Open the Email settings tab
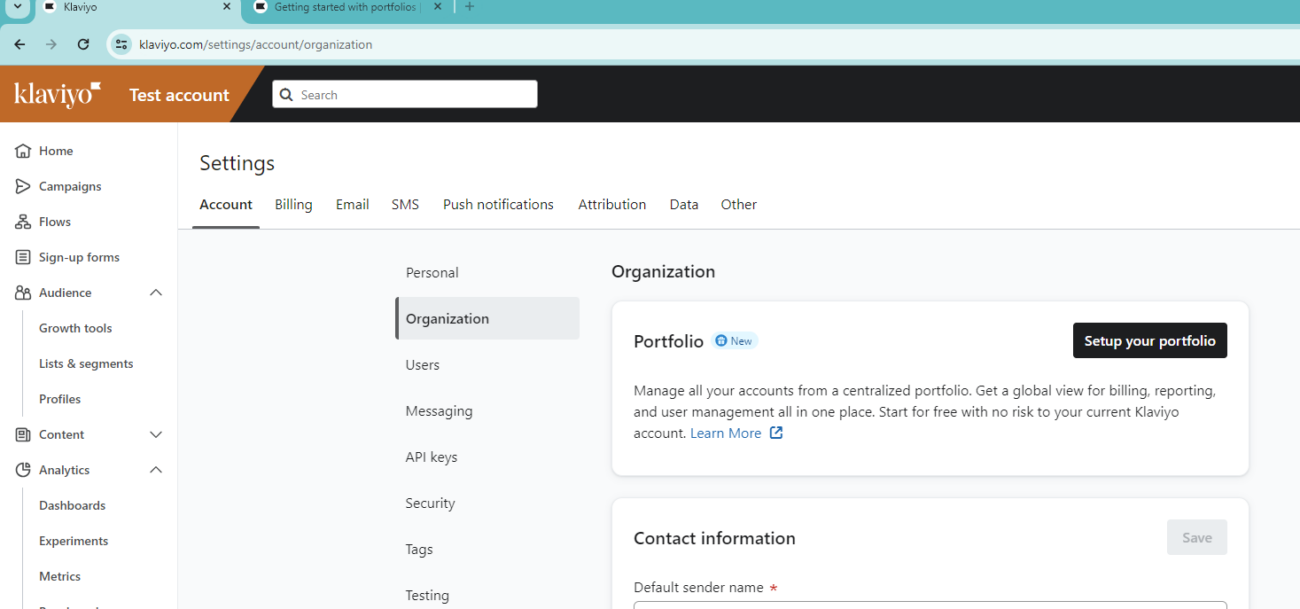 (352, 204)
